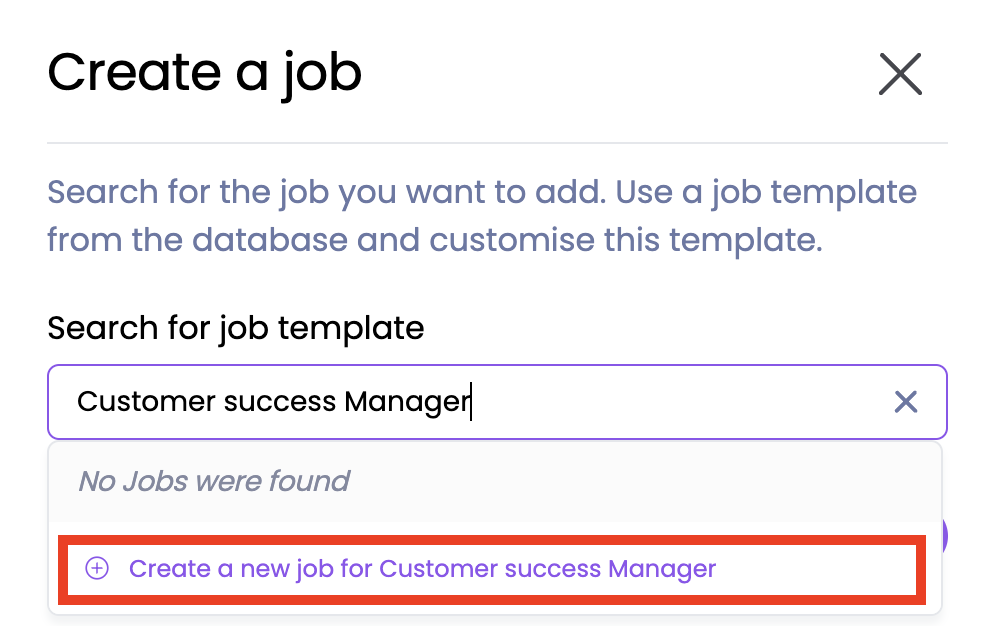Click the divider line below the title
992x626 pixels.
pyautogui.click(x=497, y=143)
